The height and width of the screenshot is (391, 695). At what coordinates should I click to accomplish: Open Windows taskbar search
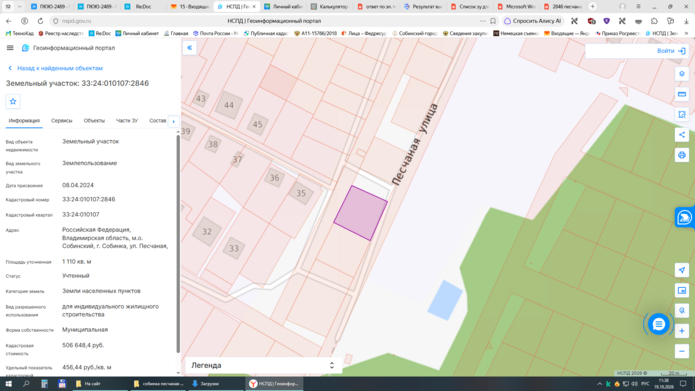point(26,384)
